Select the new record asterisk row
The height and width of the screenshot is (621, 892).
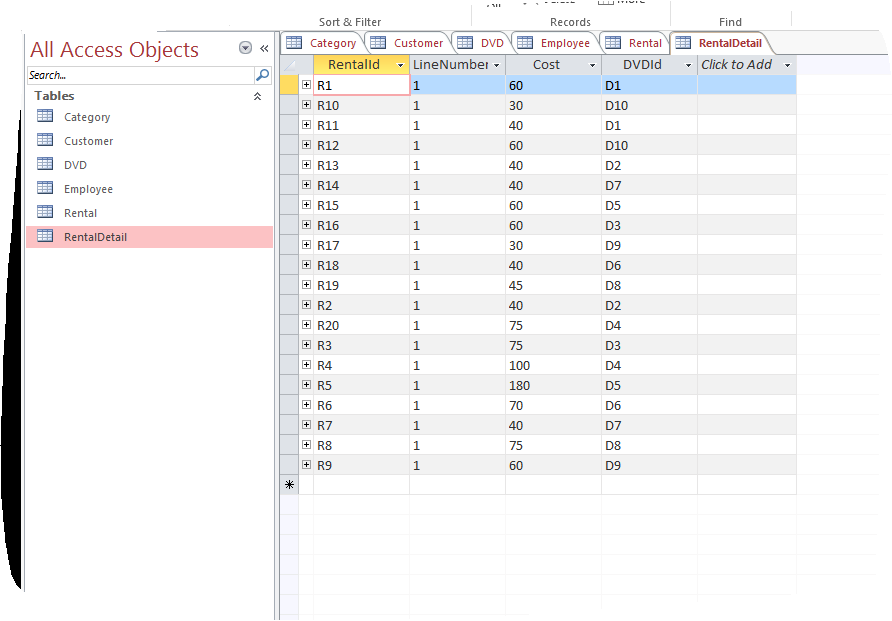289,484
